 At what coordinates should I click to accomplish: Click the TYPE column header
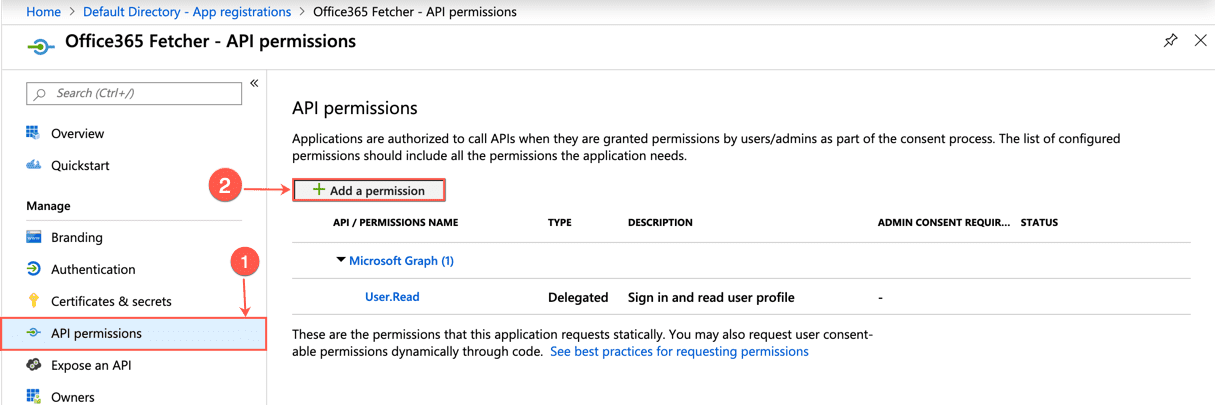click(560, 222)
